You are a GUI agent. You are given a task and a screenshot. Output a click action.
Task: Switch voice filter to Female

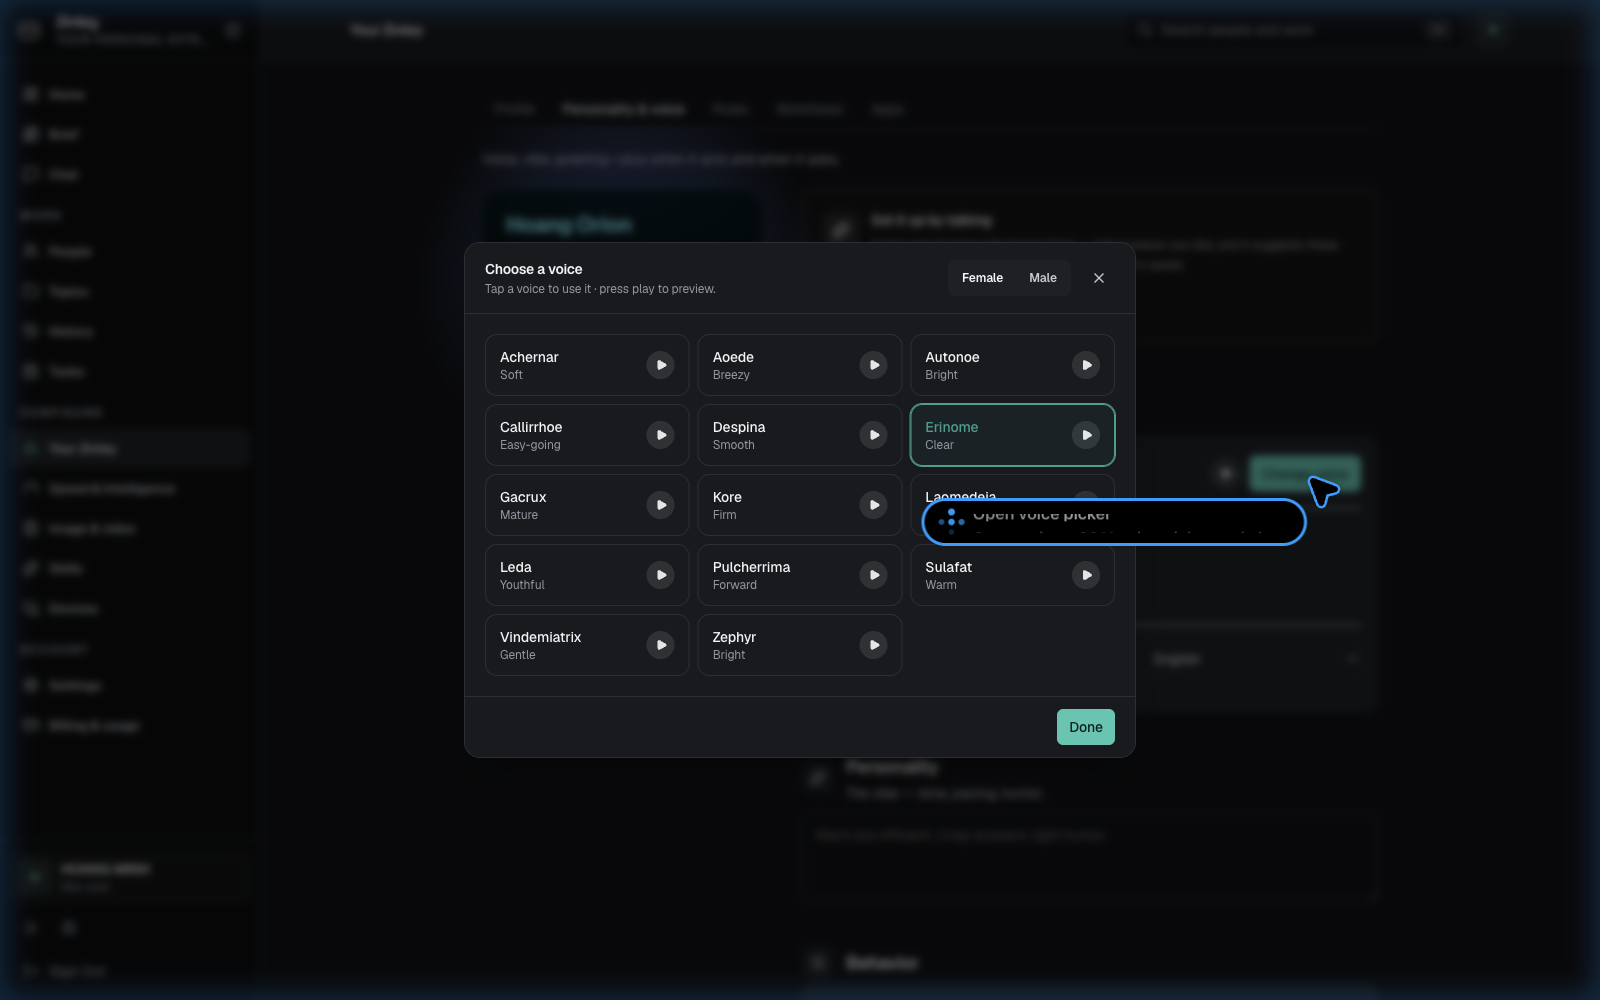click(x=982, y=278)
